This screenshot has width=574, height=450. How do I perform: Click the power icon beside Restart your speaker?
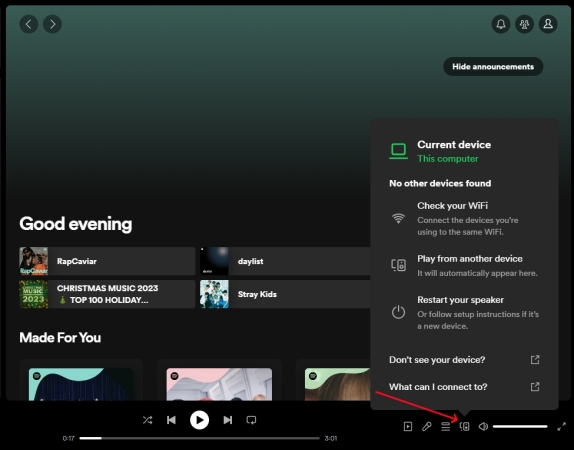point(398,312)
